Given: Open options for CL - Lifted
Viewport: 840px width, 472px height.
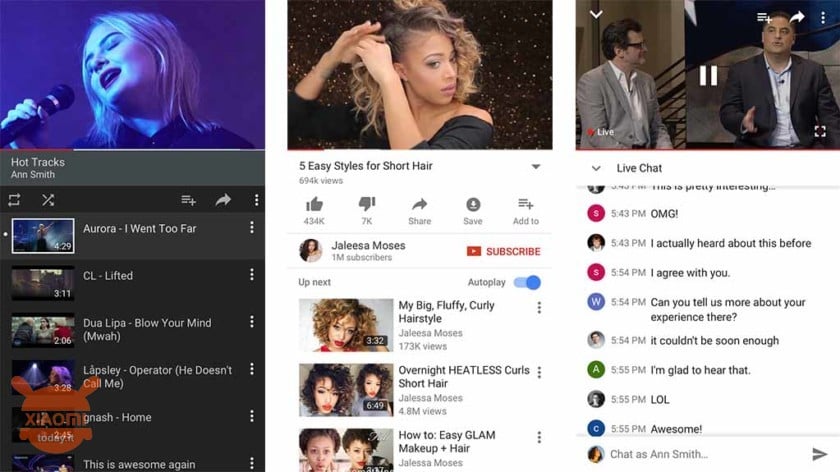Looking at the screenshot, I should pyautogui.click(x=252, y=275).
